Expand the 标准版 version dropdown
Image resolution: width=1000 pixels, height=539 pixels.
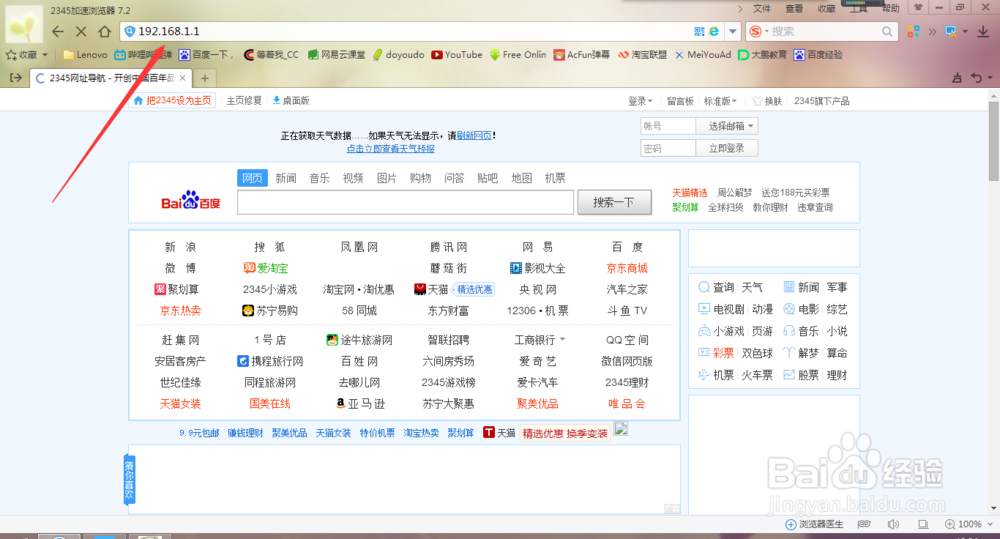[720, 101]
